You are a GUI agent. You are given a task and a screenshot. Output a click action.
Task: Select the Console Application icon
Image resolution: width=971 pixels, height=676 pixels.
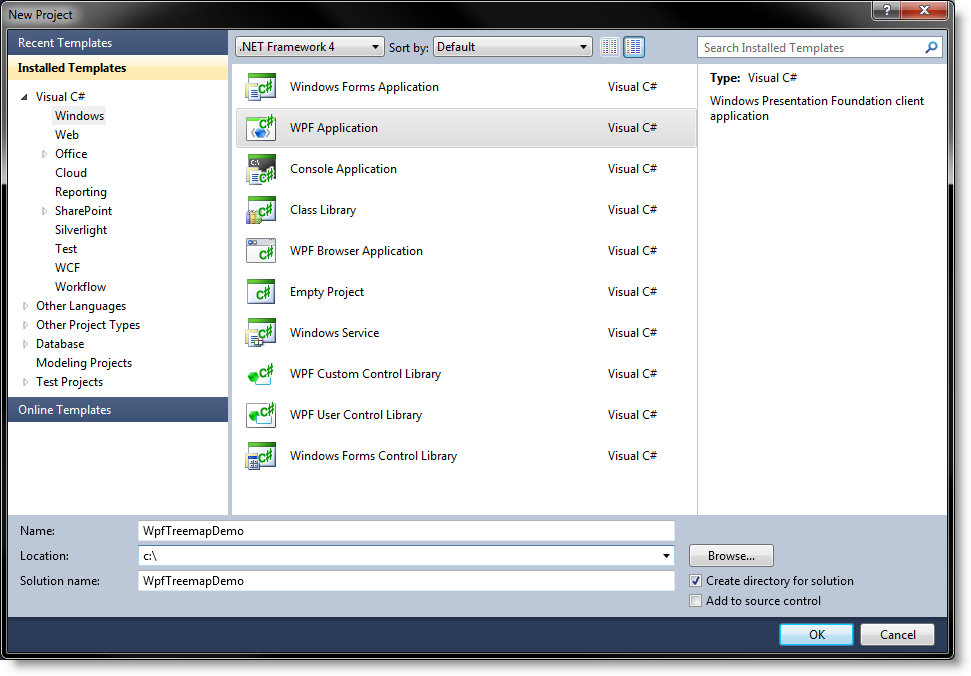261,170
